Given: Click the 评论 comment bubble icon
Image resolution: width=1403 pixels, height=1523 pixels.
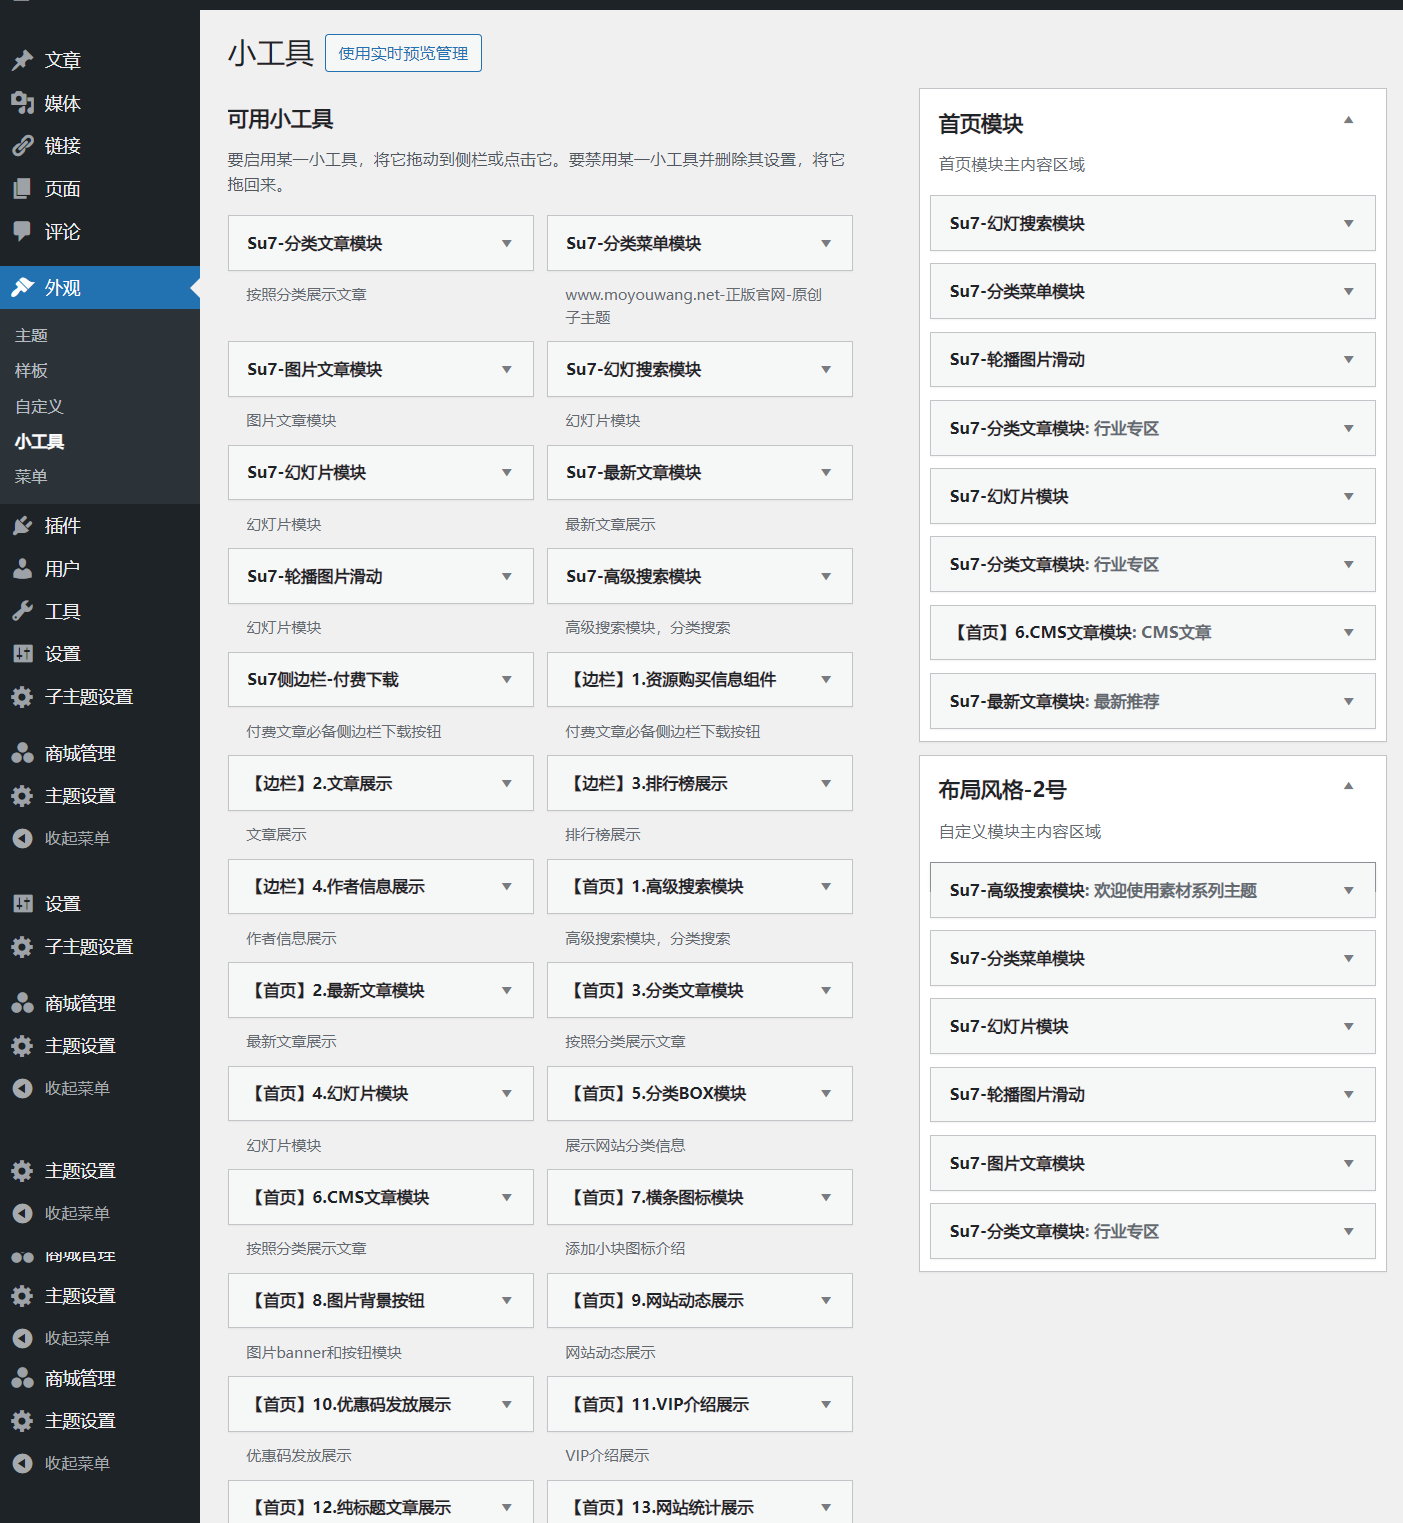Looking at the screenshot, I should pyautogui.click(x=22, y=232).
